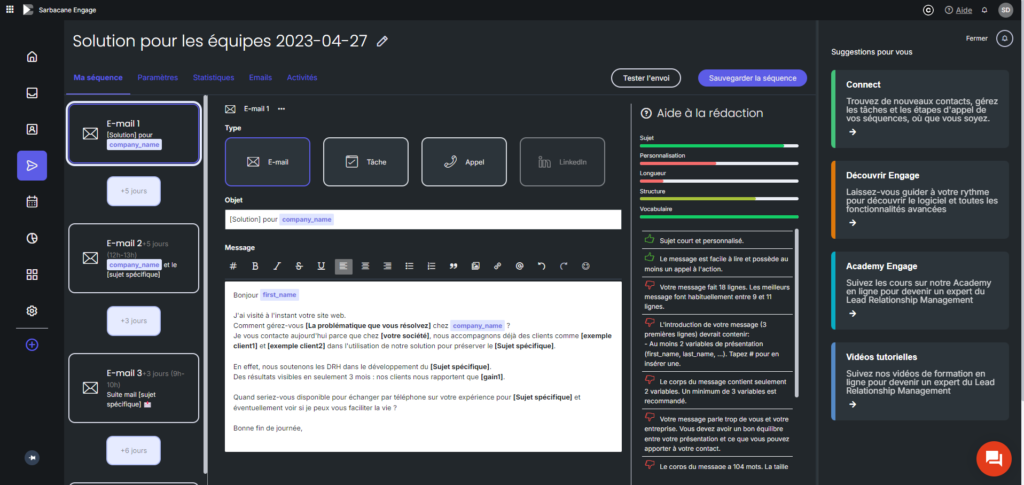1024x485 pixels.
Task: Select the Tâche step type
Action: (366, 162)
